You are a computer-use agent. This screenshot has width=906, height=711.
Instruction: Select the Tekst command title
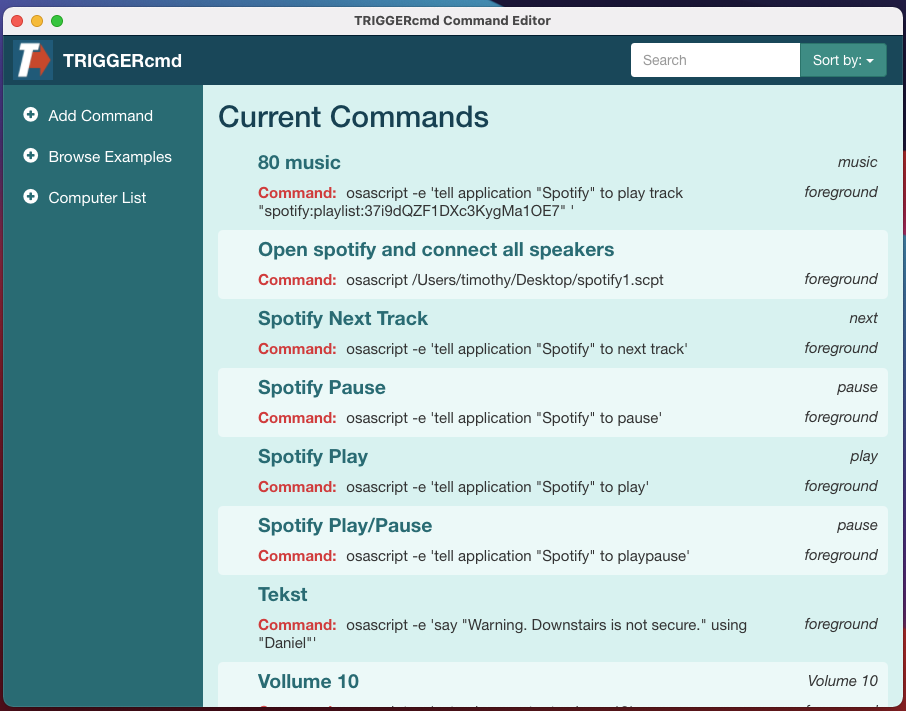[282, 594]
